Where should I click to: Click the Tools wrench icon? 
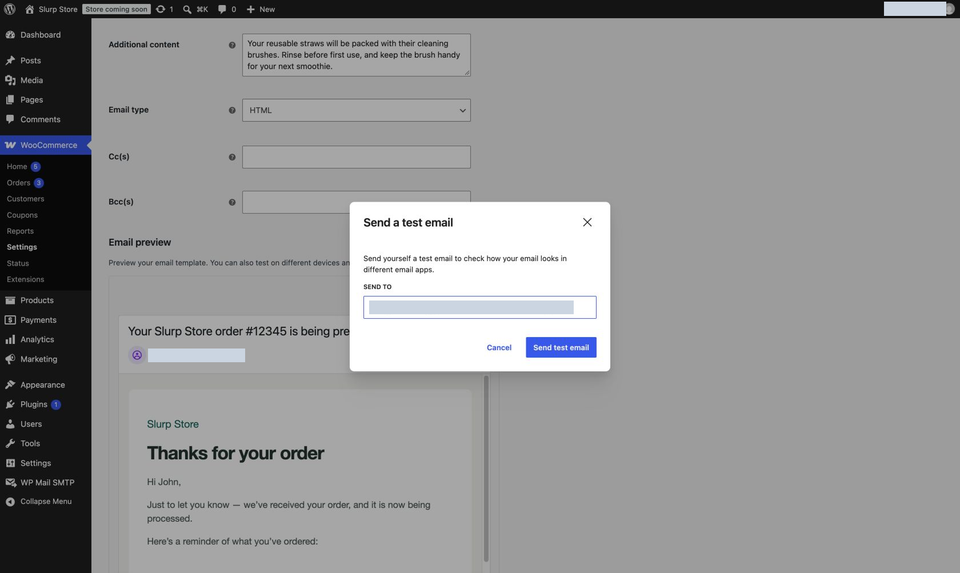click(10, 444)
